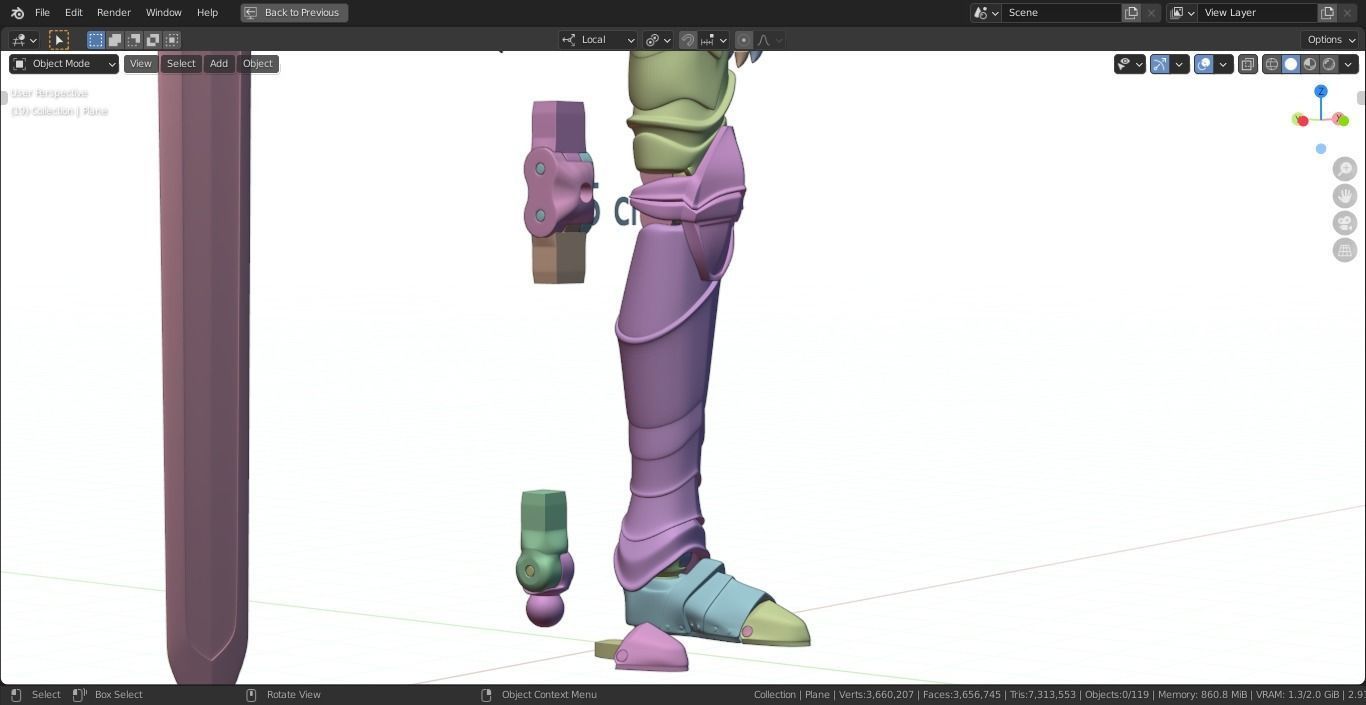
Task: Open the snapping options dropdown
Action: pos(714,40)
